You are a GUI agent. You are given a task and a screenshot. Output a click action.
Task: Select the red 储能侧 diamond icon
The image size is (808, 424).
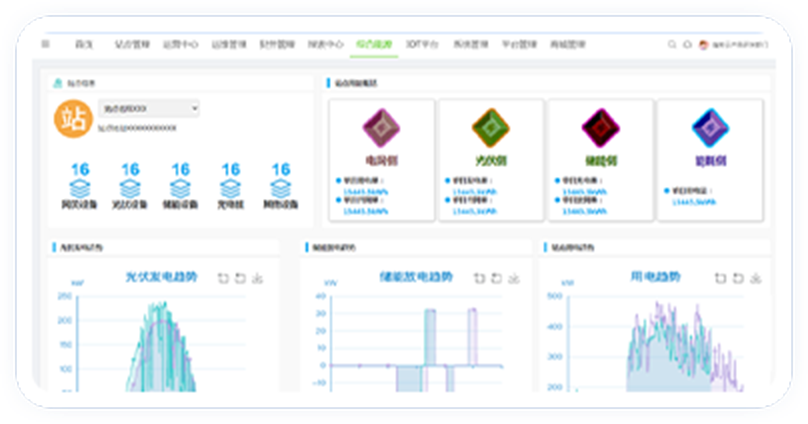[600, 128]
